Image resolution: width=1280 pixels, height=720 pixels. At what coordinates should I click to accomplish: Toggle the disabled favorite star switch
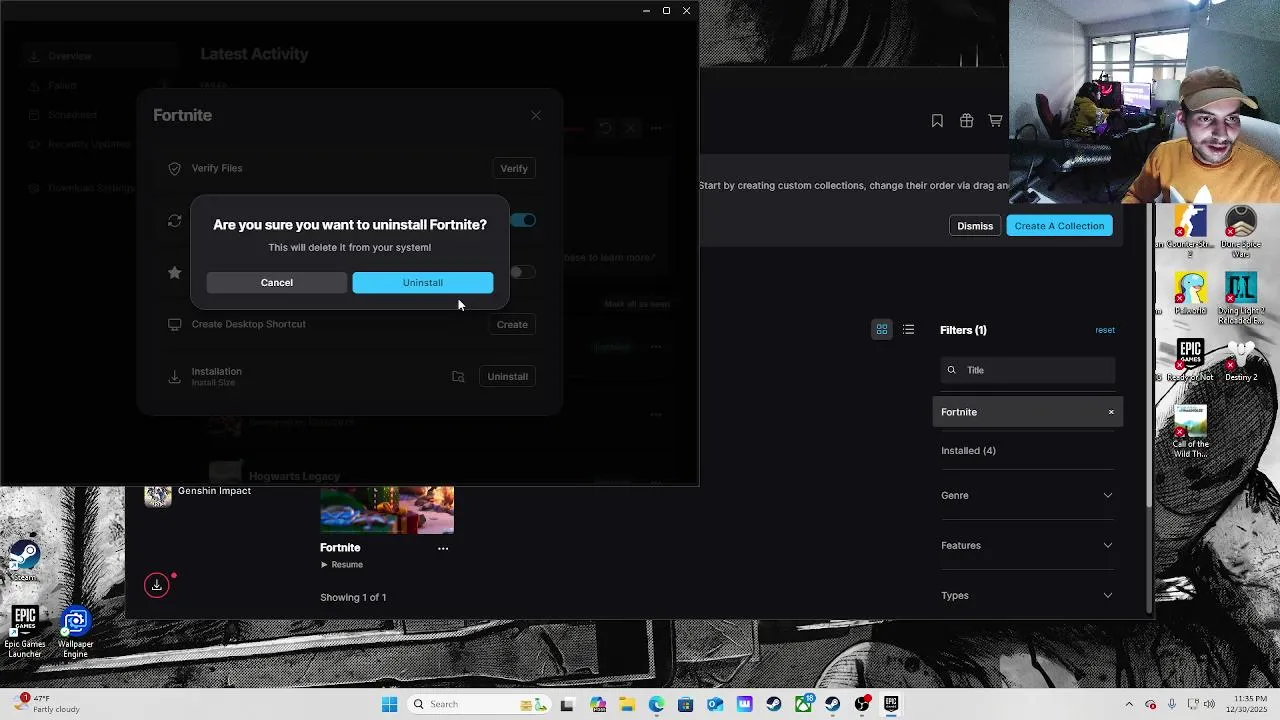[522, 272]
